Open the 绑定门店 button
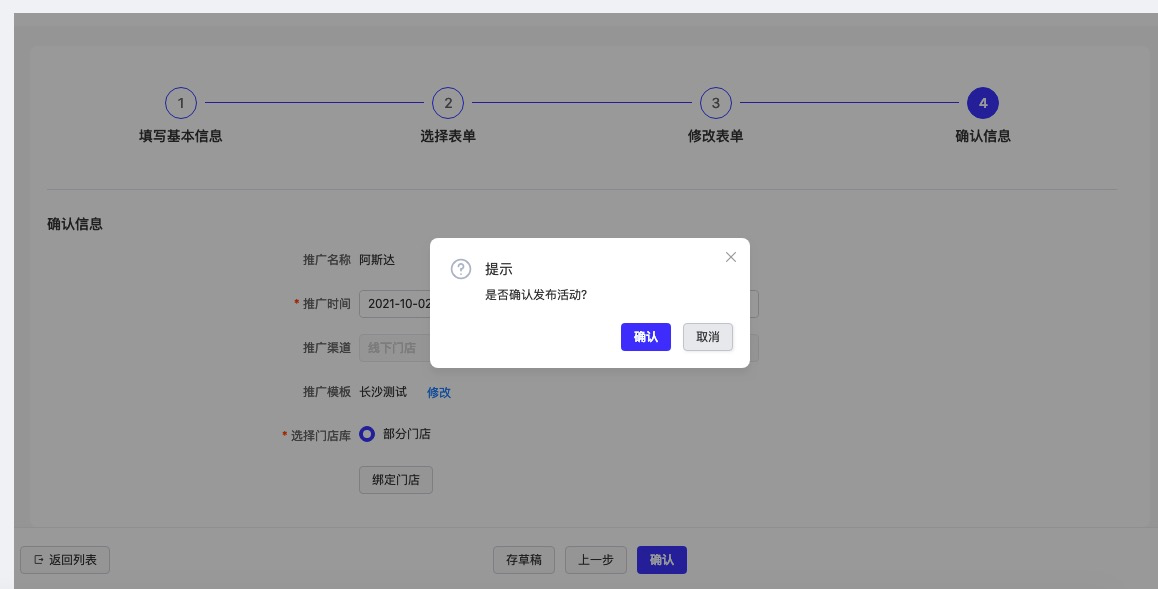 pos(396,480)
